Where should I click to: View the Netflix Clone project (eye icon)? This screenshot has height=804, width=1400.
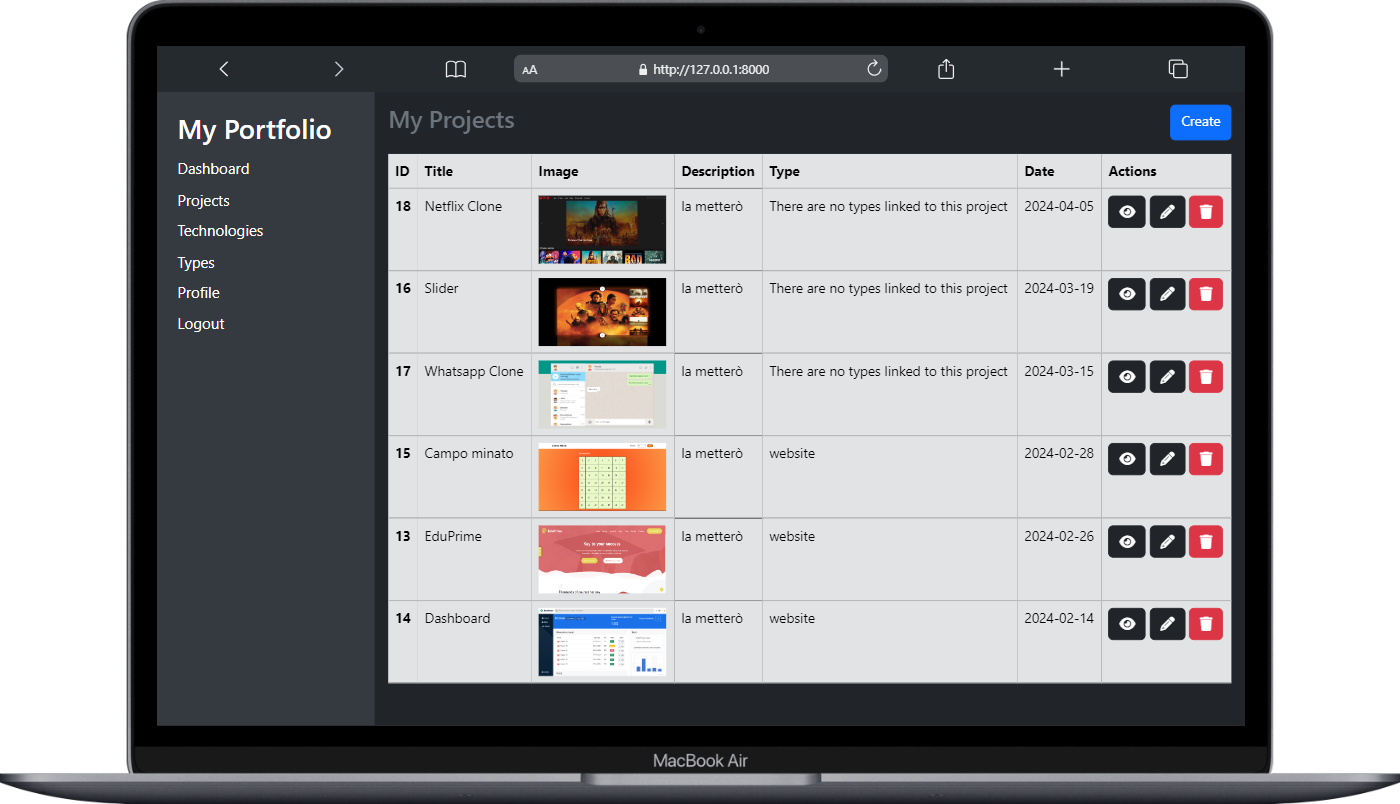click(x=1127, y=212)
